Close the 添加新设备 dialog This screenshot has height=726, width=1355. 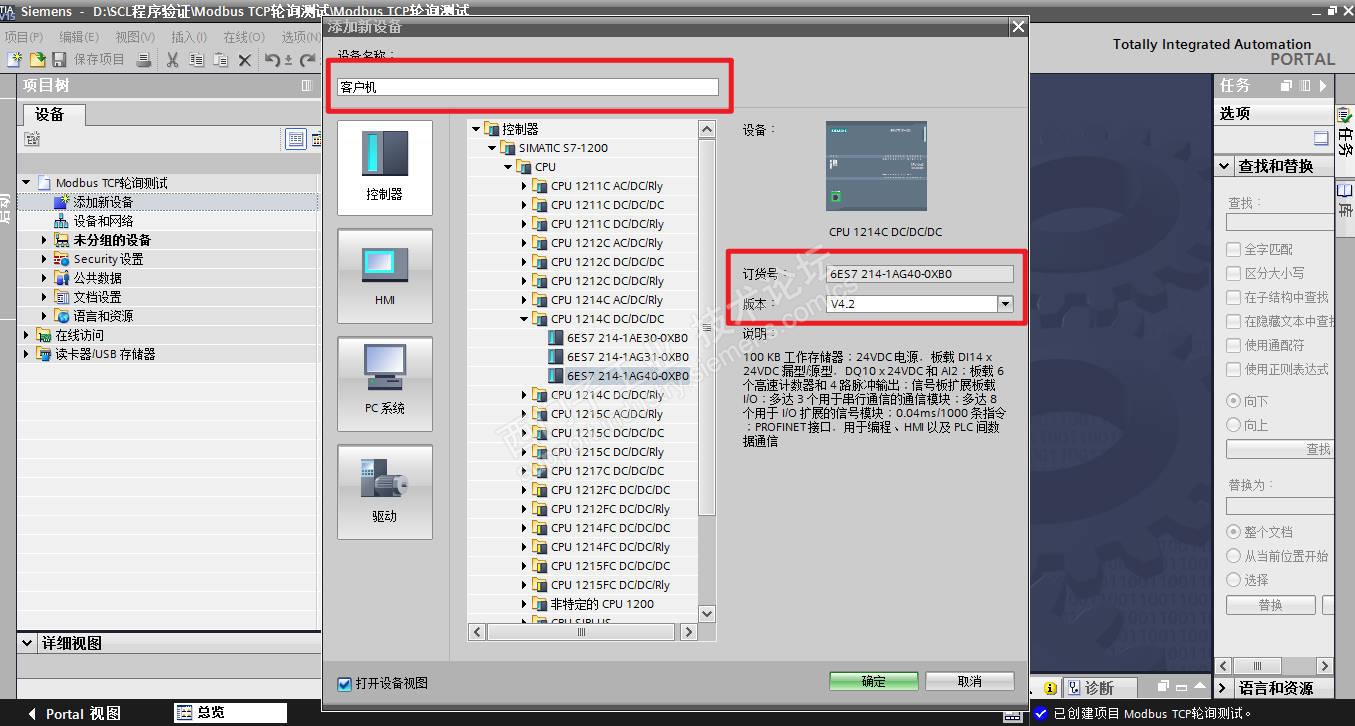click(x=1018, y=27)
